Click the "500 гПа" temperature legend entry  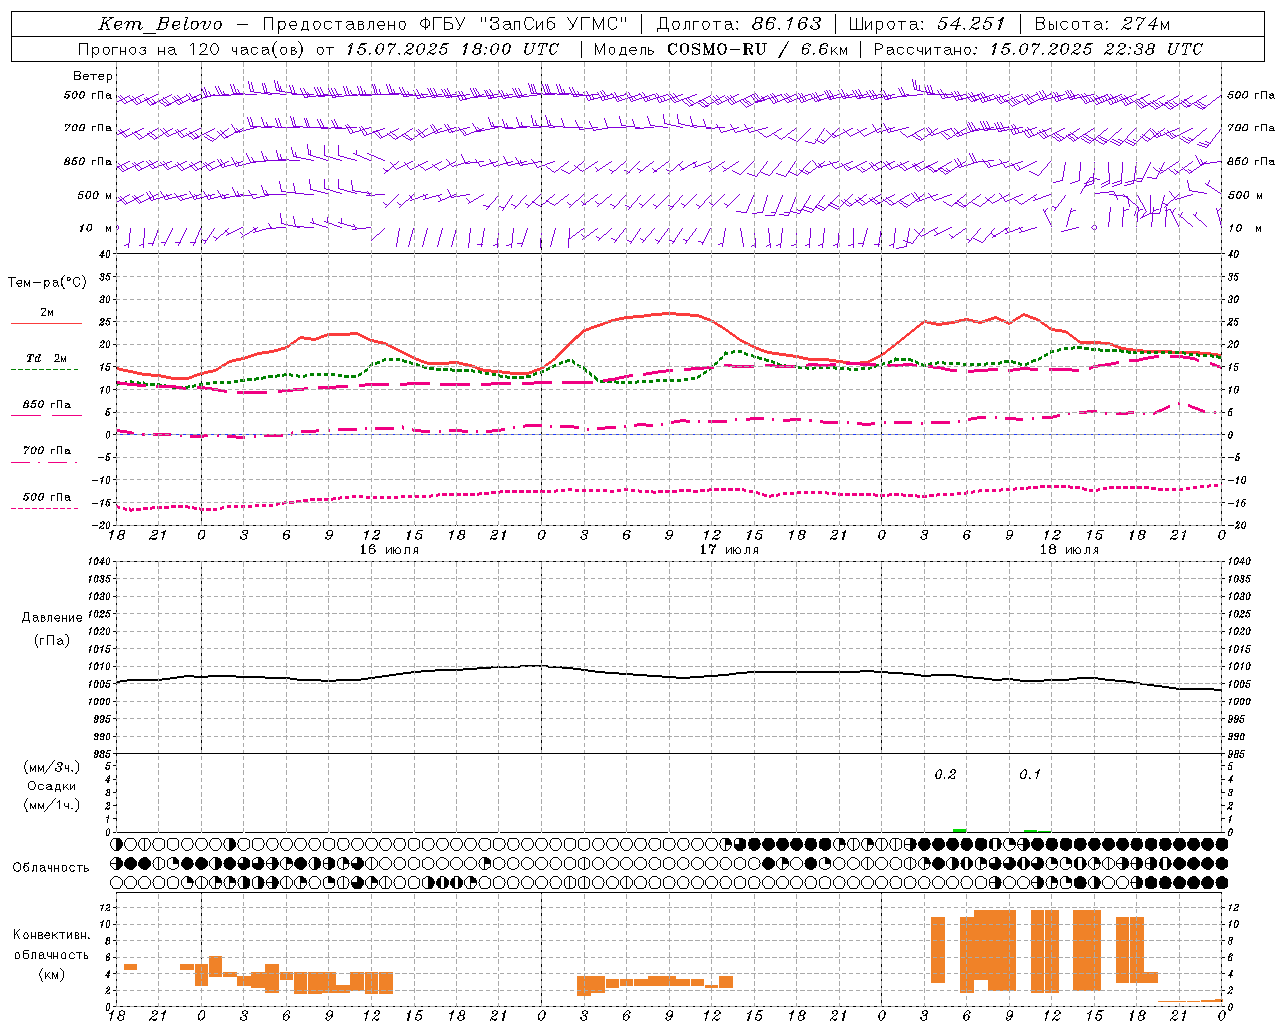(46, 497)
